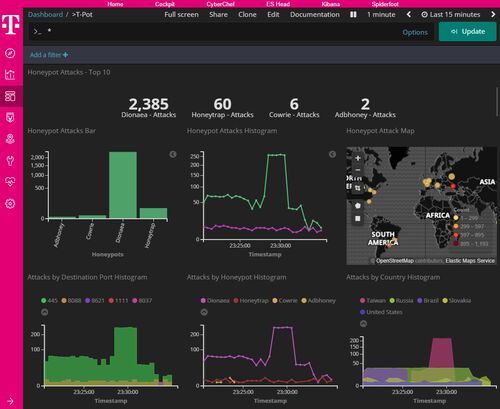Image resolution: width=500 pixels, height=409 pixels.
Task: Open Monitoring via the heartbeat sidebar icon
Action: (x=10, y=182)
